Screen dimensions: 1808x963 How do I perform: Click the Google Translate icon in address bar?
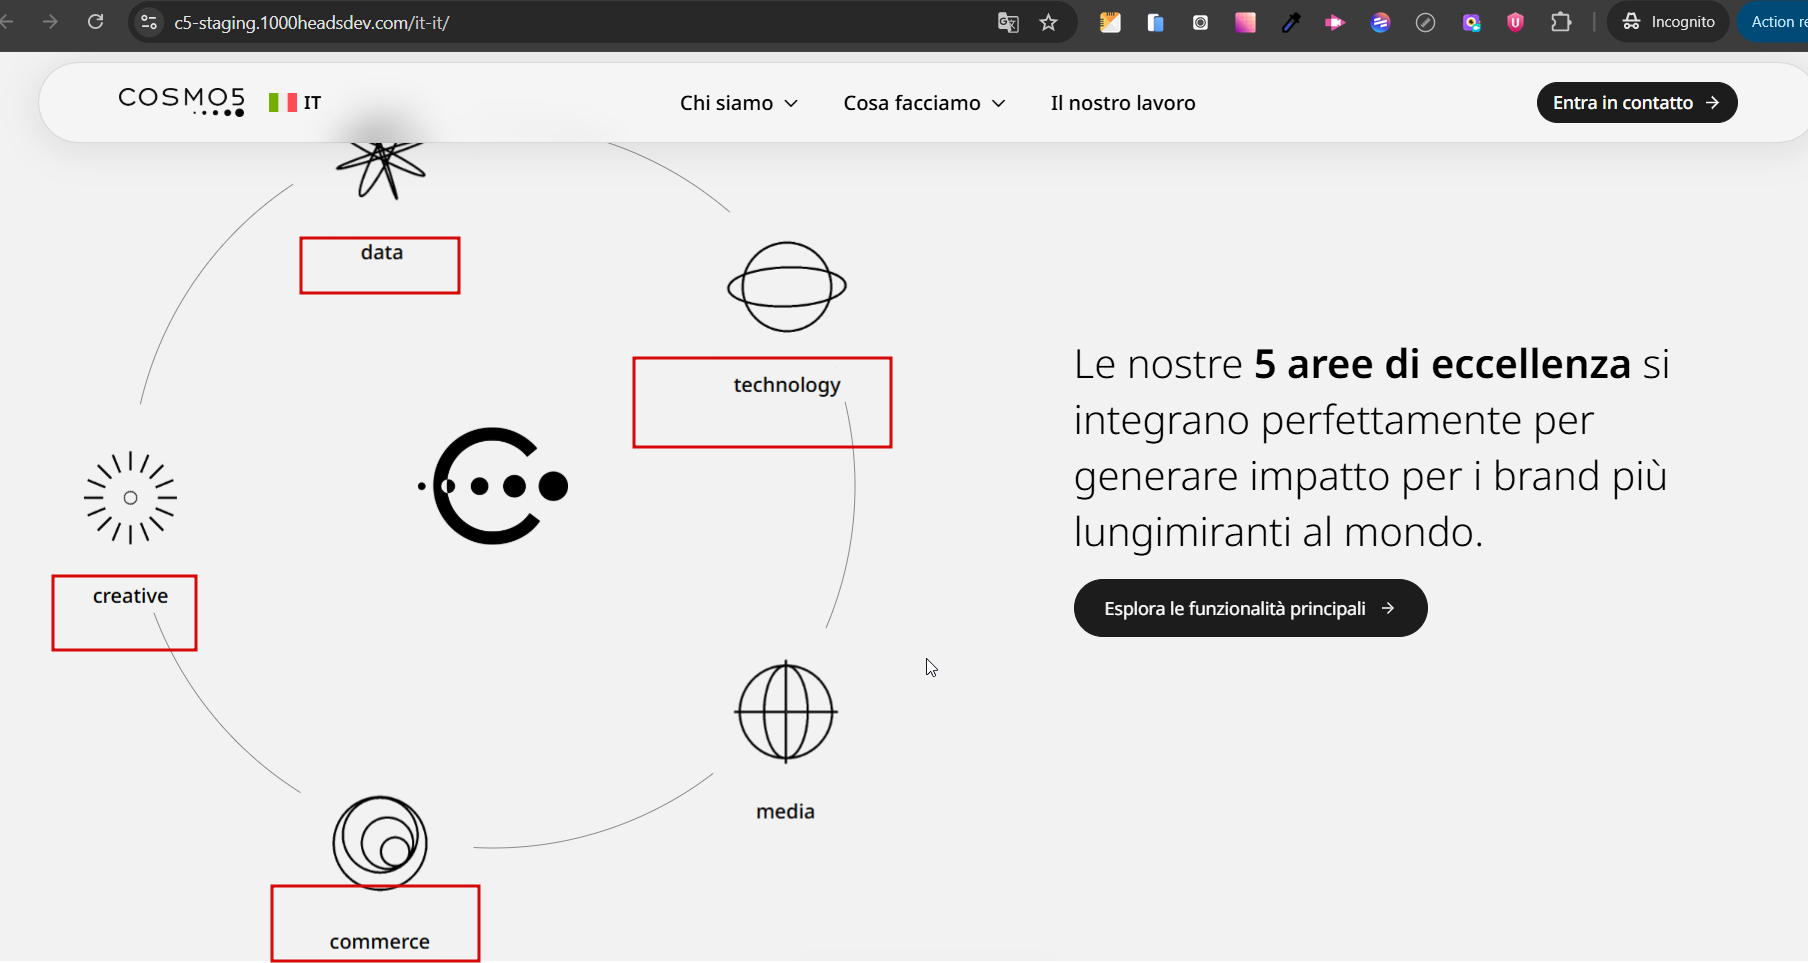click(x=1008, y=22)
